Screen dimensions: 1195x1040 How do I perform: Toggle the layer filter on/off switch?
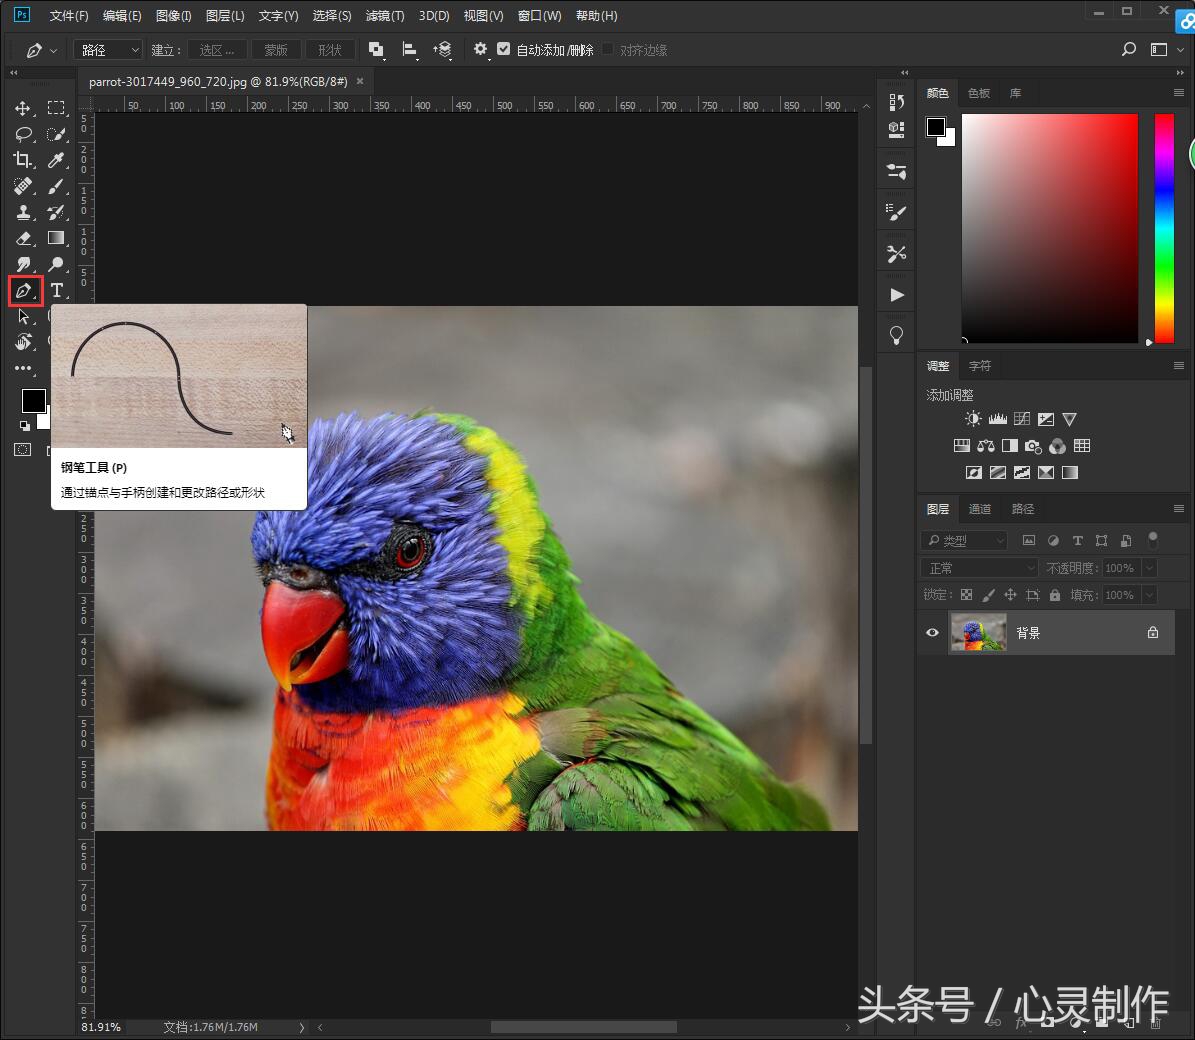1153,540
